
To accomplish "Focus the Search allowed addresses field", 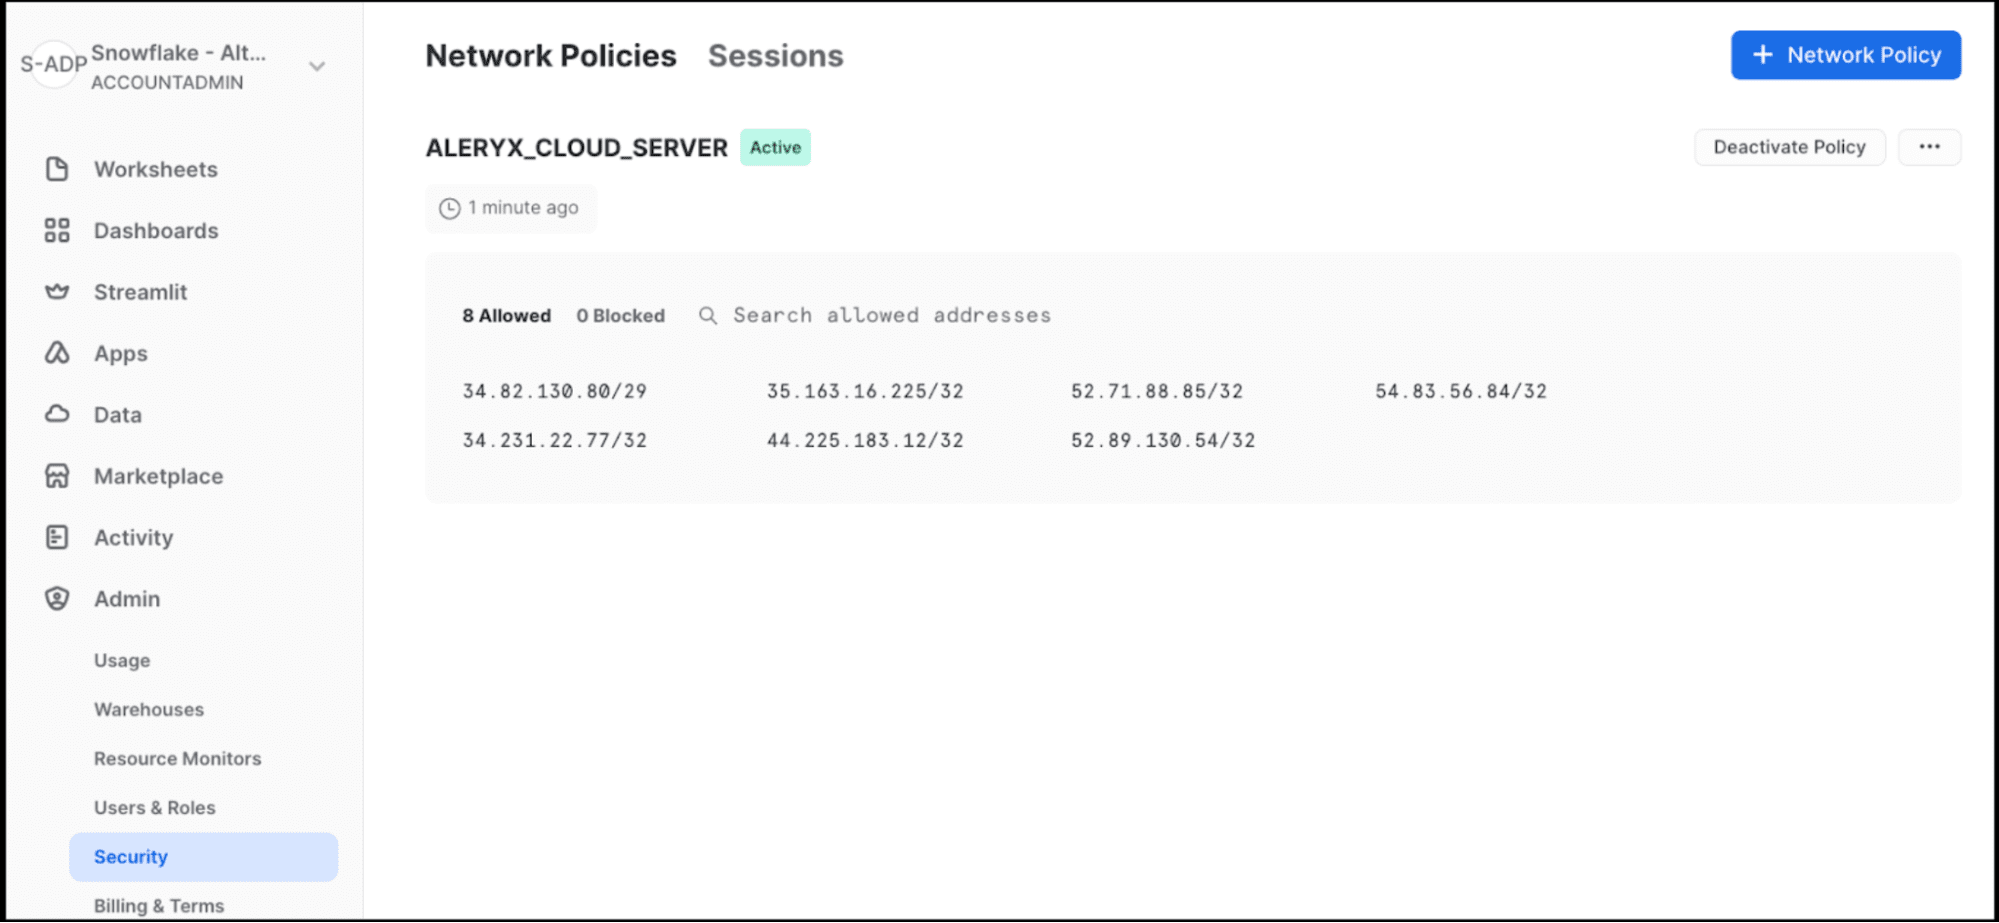I will (892, 316).
